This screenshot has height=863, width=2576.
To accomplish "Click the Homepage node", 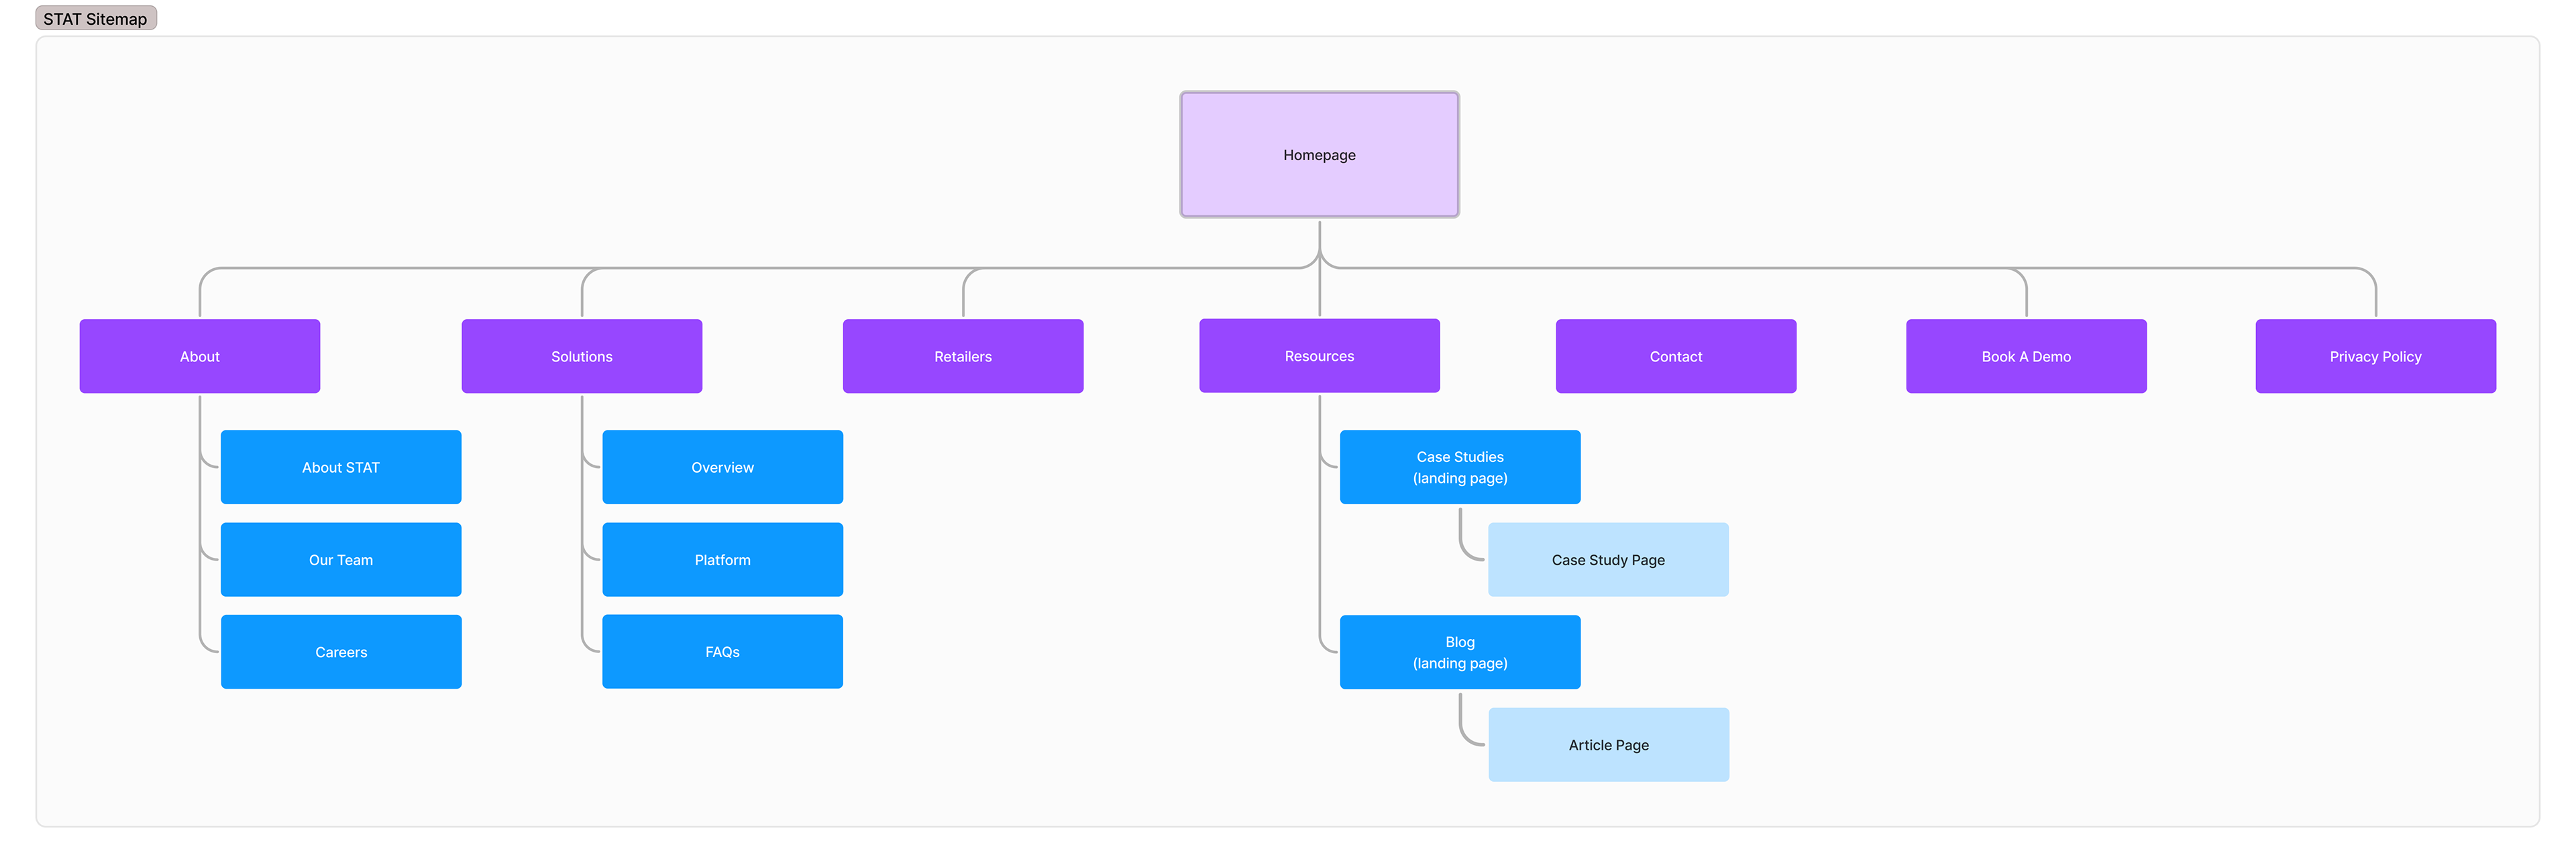I will coord(1319,155).
